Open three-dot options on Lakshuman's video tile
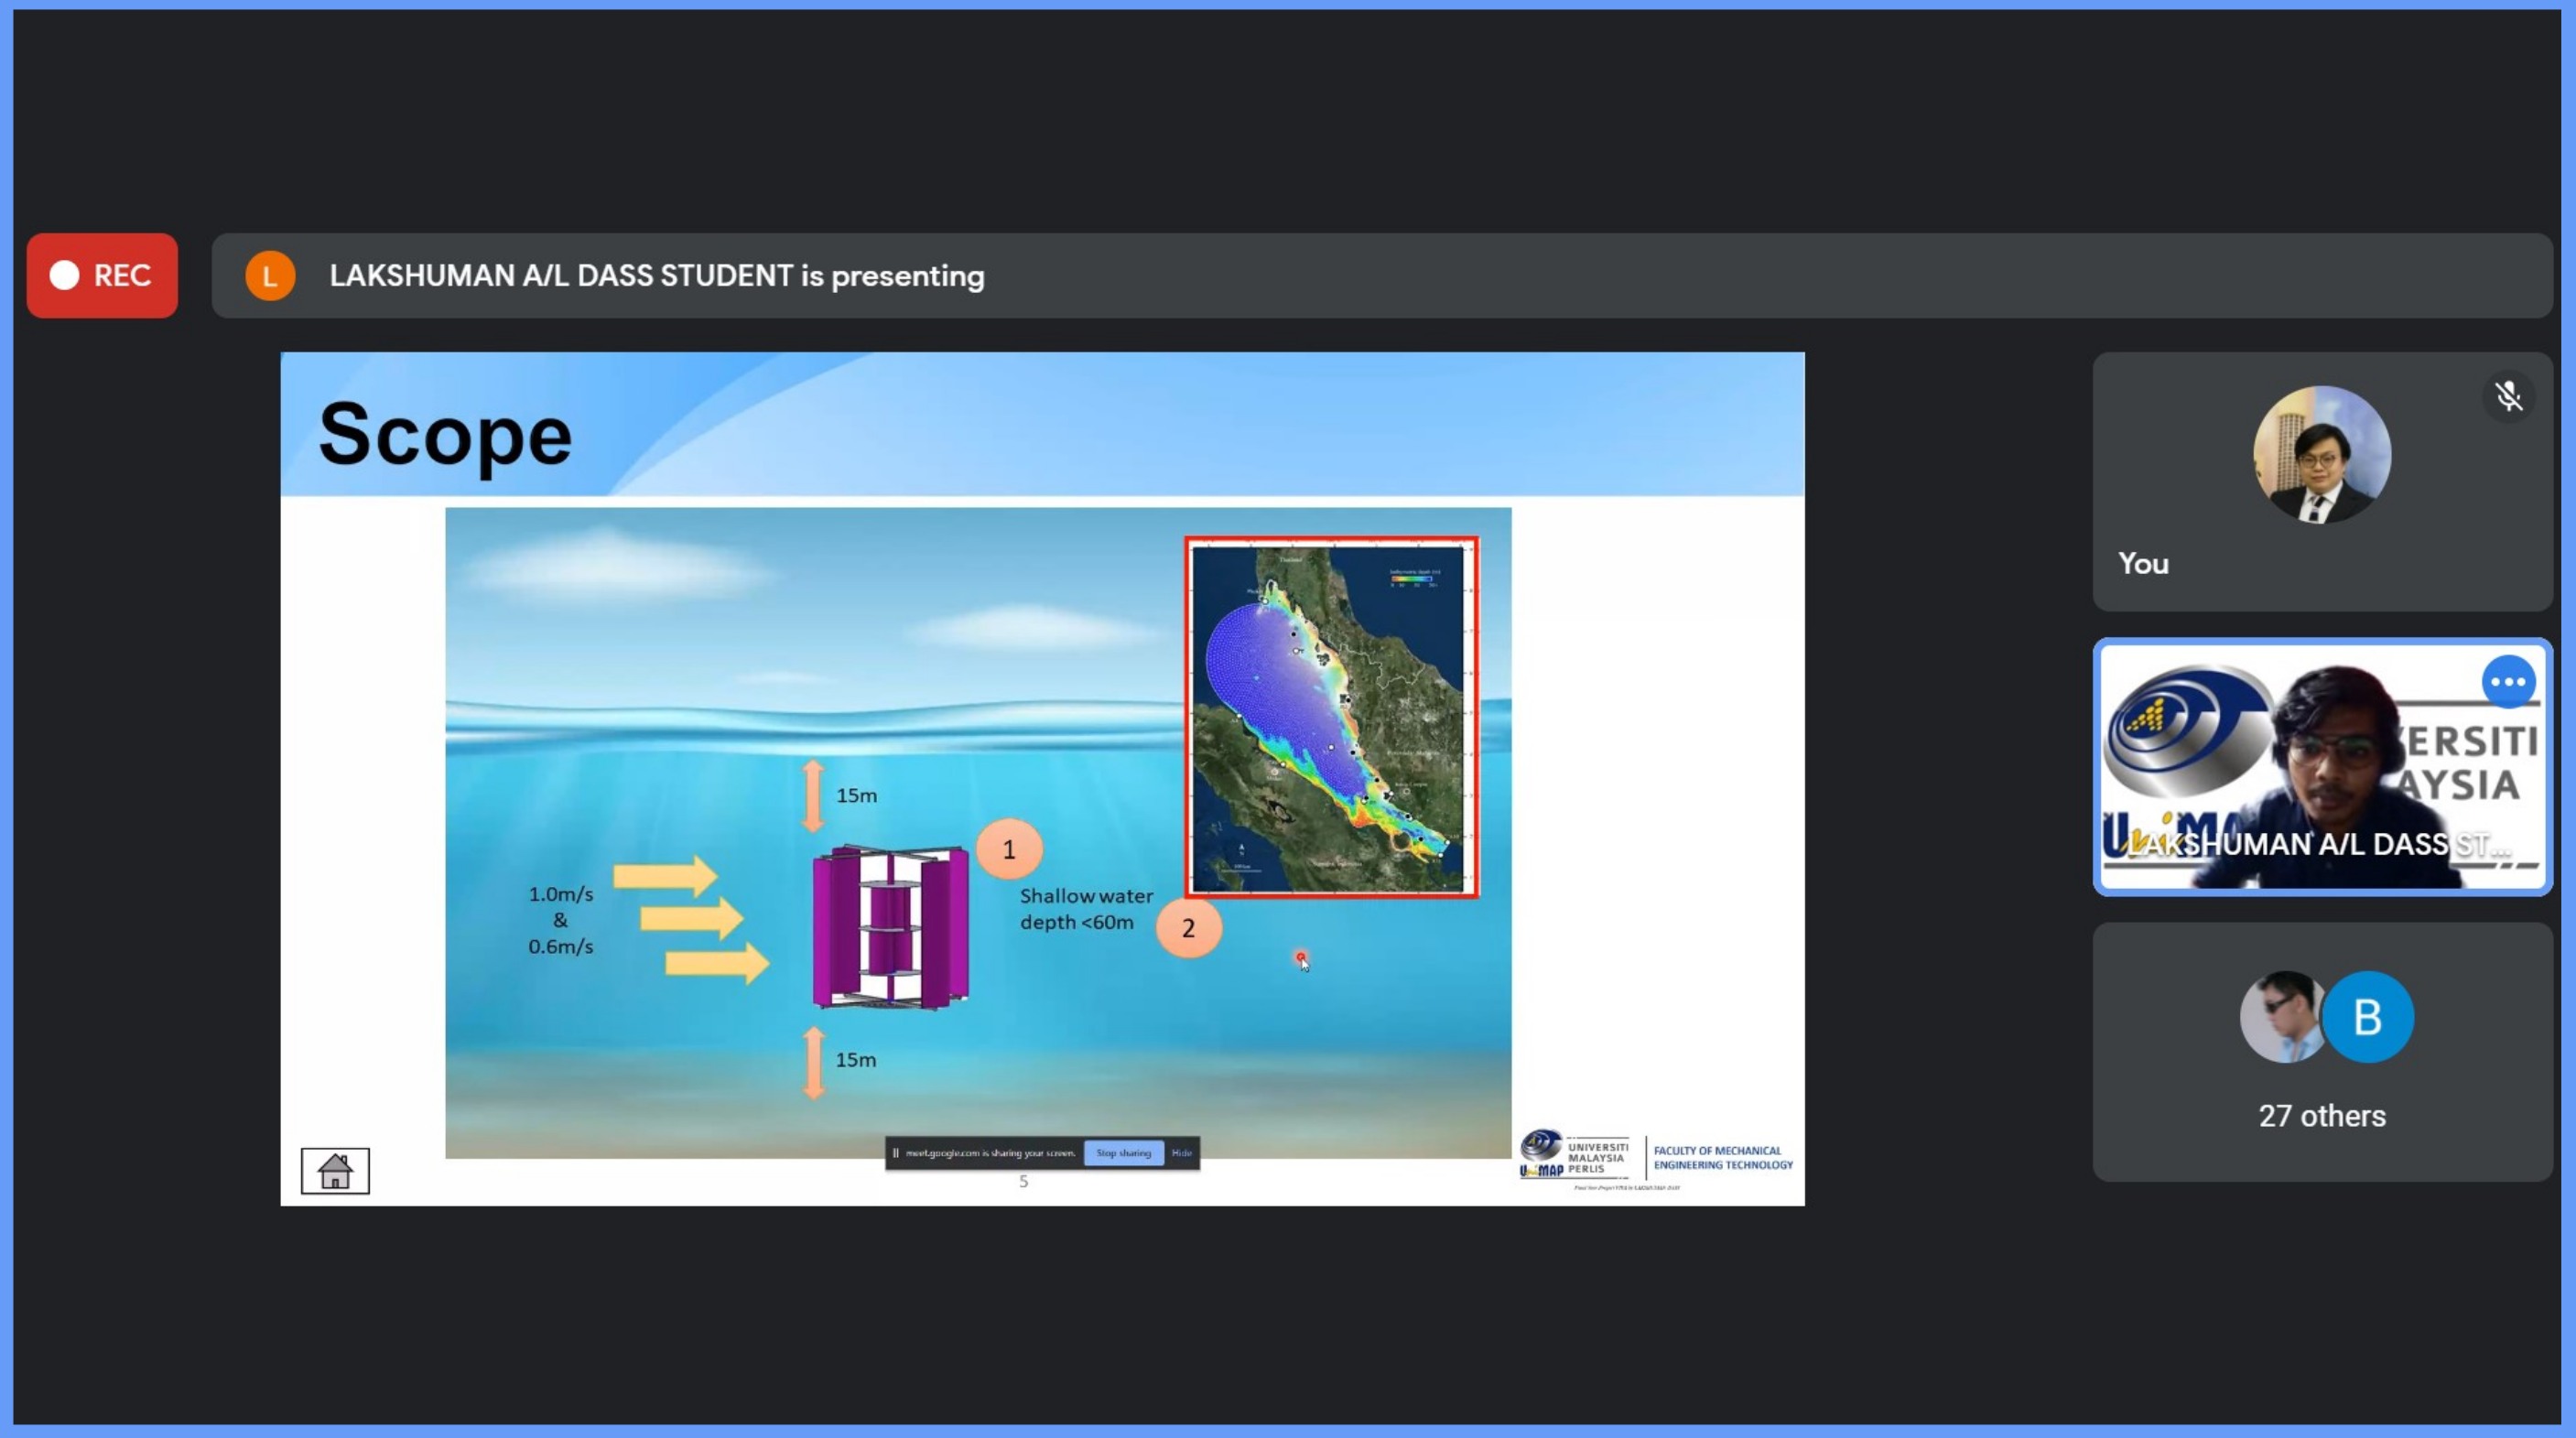 pos(2508,682)
